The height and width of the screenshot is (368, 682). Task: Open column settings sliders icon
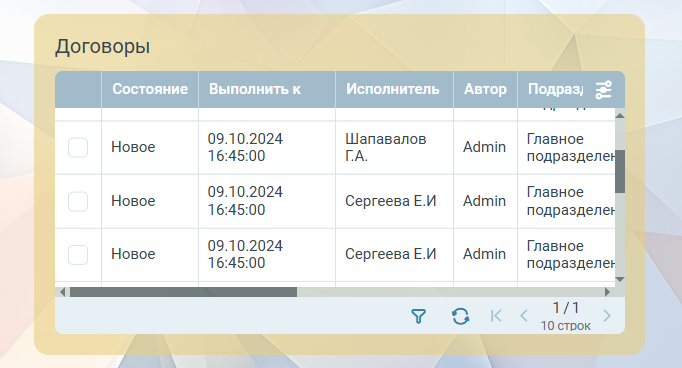coord(604,90)
